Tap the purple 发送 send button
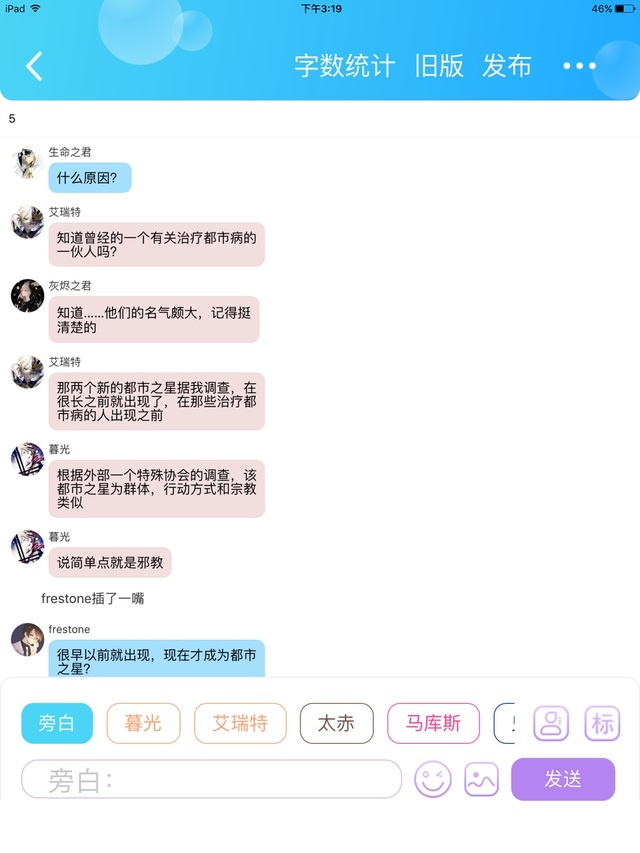Image resolution: width=640 pixels, height=853 pixels. (563, 779)
